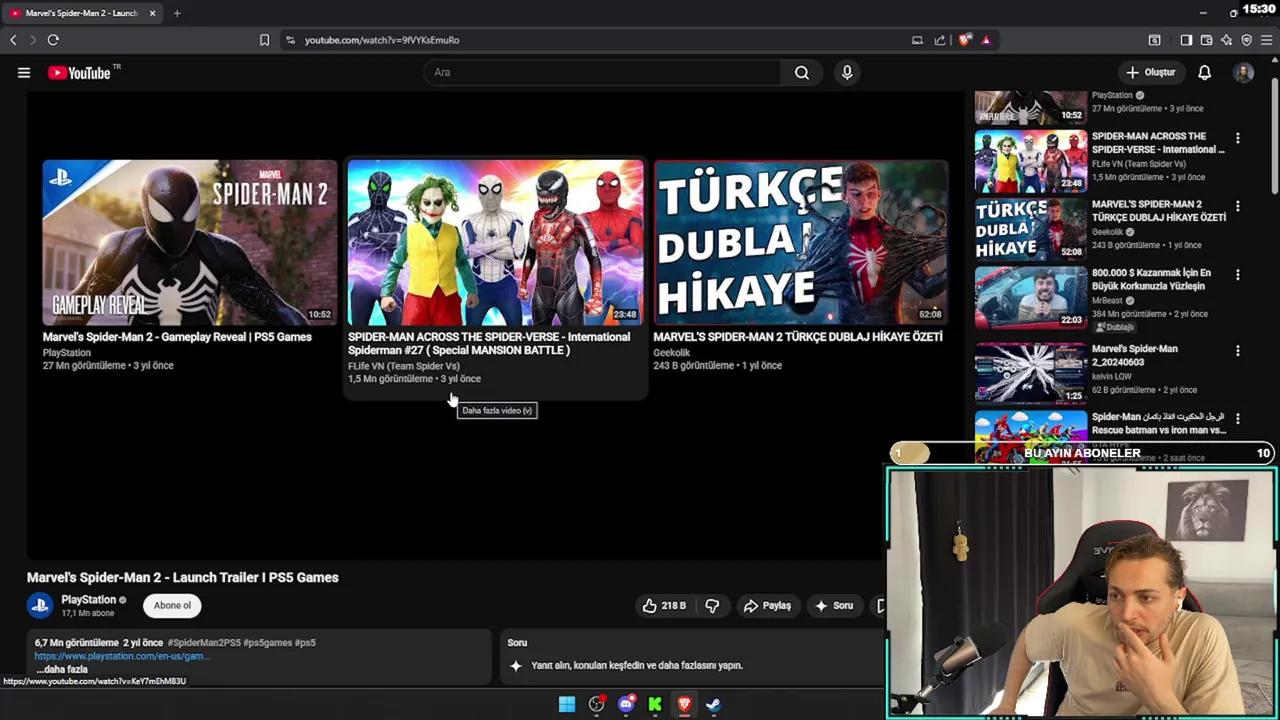This screenshot has width=1280, height=720.
Task: Open OBS from the taskbar
Action: (597, 704)
